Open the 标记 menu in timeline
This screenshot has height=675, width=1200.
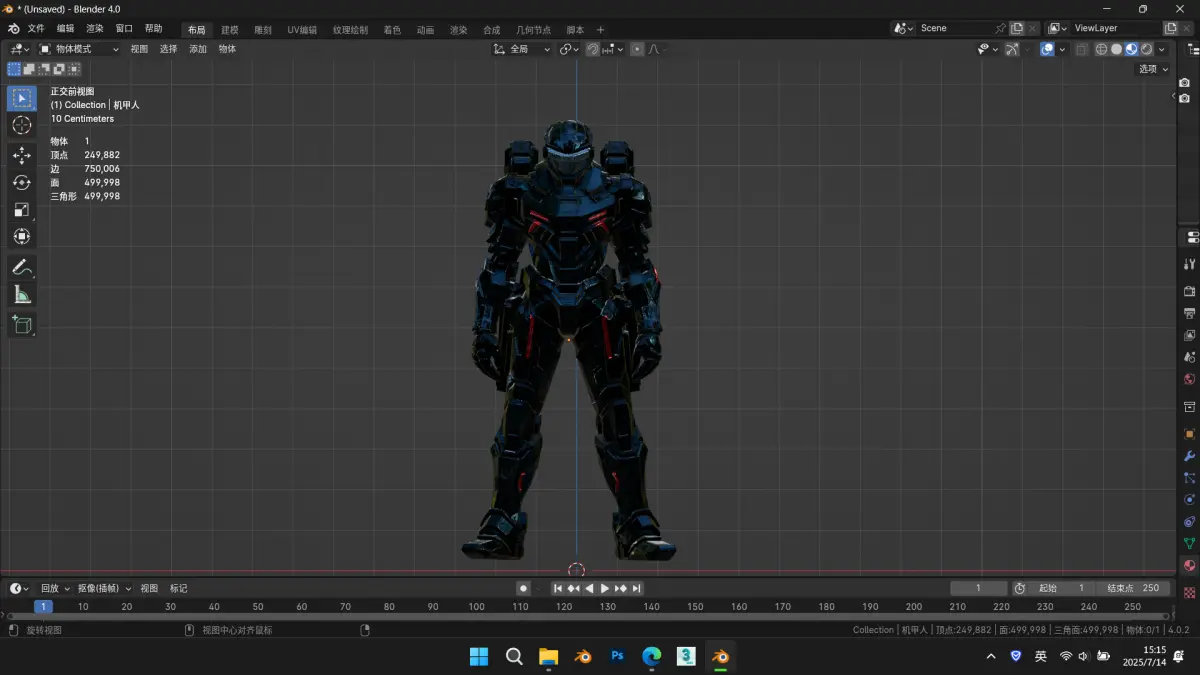coord(178,589)
